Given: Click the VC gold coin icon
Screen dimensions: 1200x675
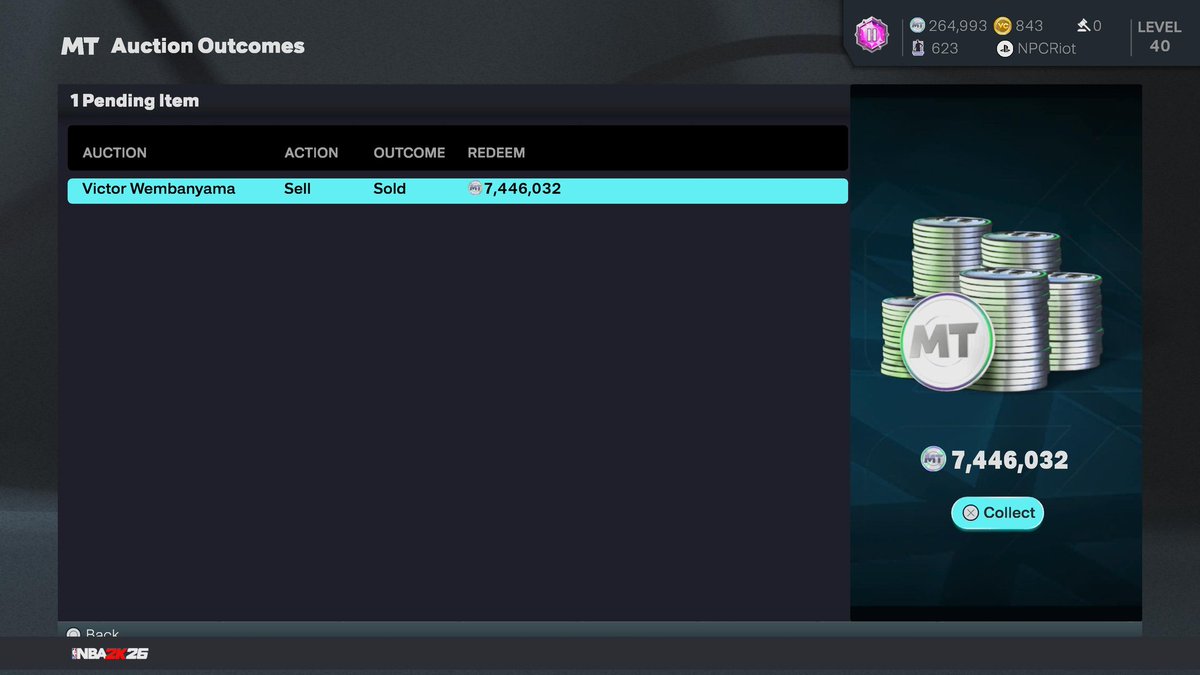Looking at the screenshot, I should coord(1002,26).
